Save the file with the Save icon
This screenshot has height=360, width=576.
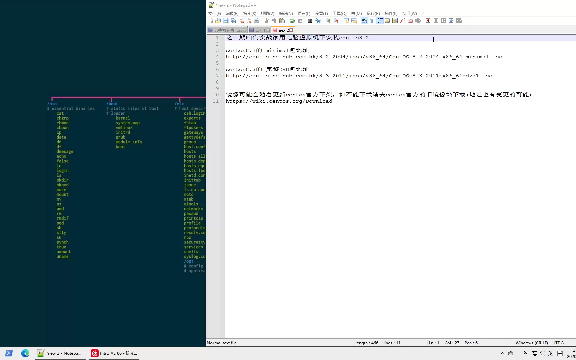226,21
